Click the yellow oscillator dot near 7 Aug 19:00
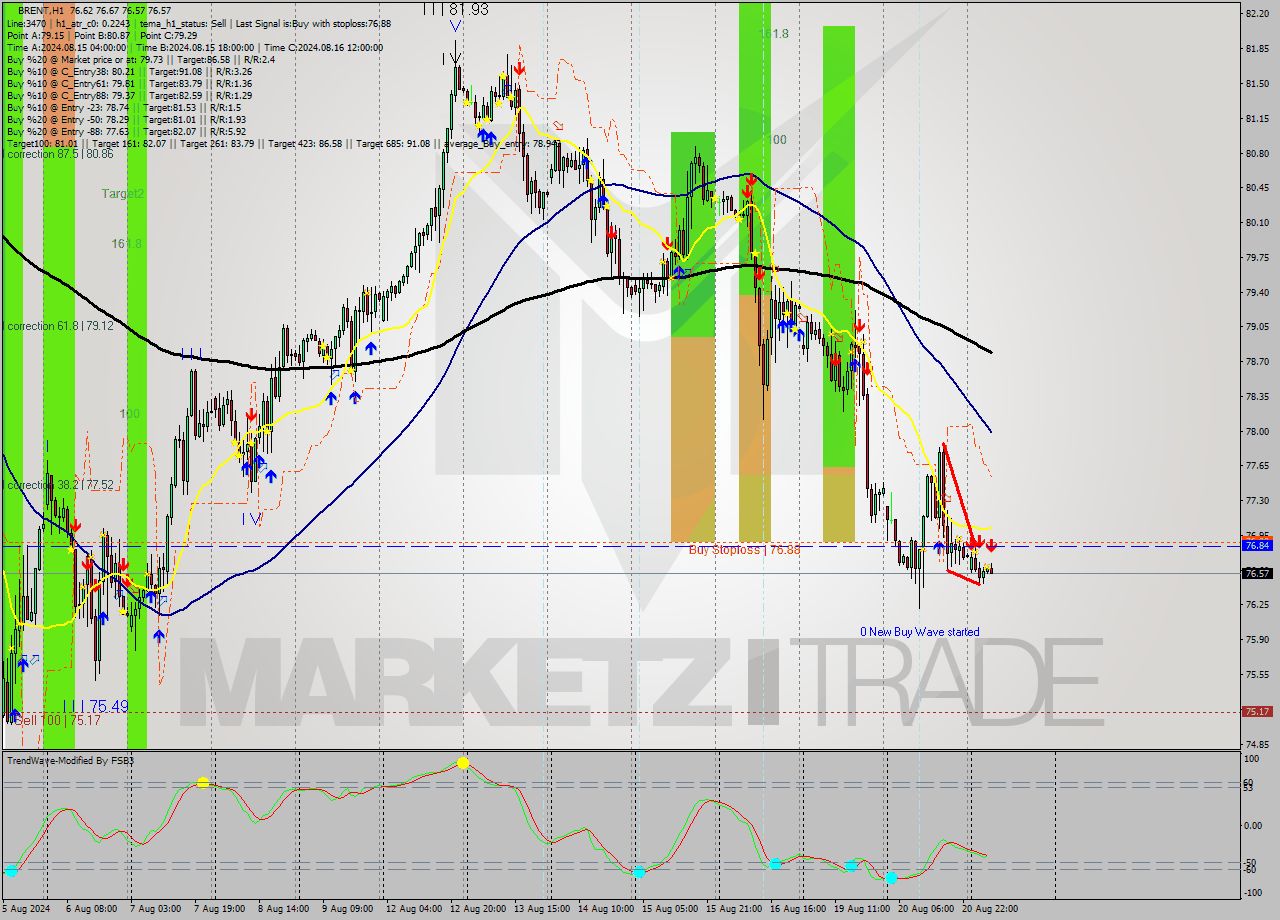 [x=203, y=782]
